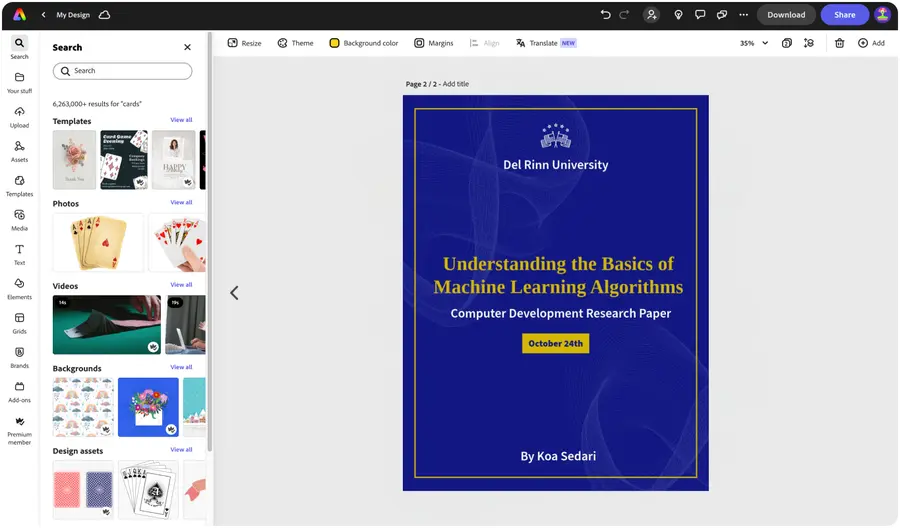Delete the page with trash icon
This screenshot has width=900, height=528.
pos(839,43)
